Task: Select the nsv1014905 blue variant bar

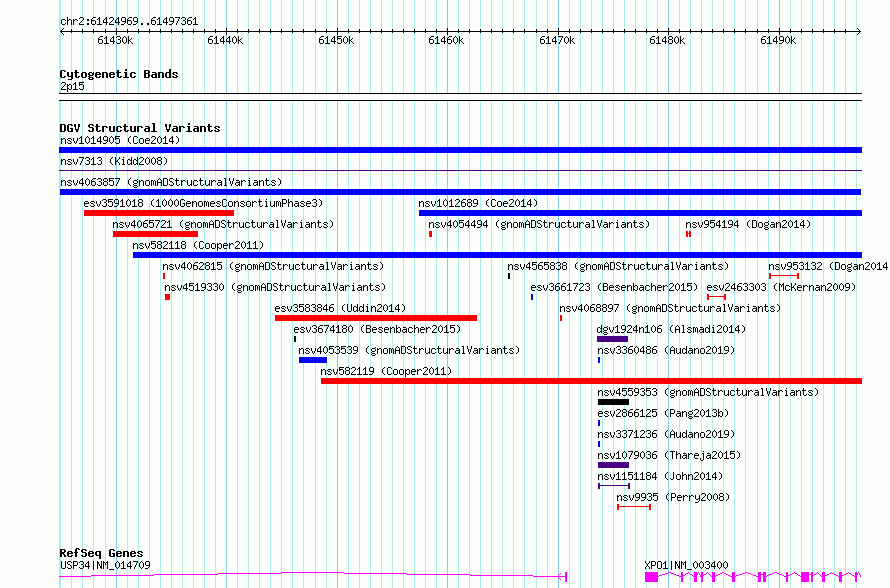Action: click(460, 150)
